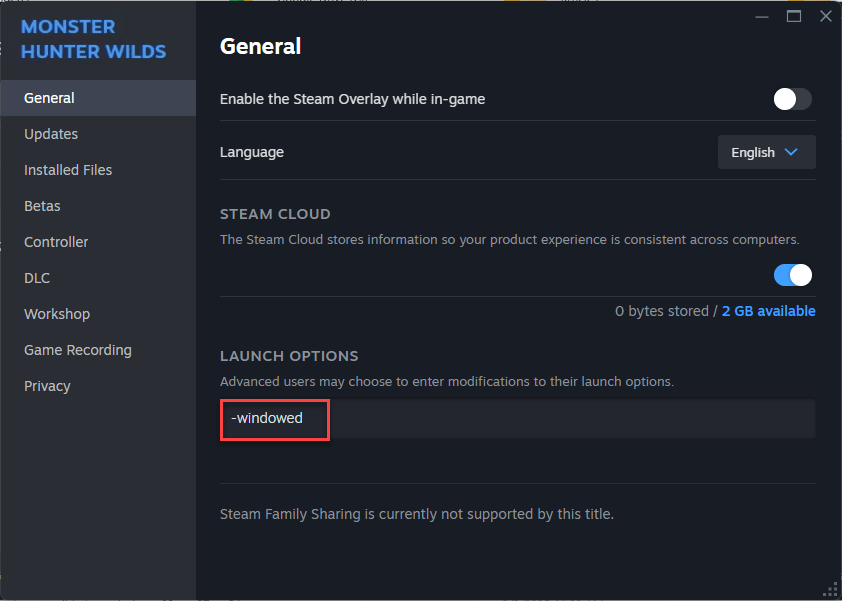The image size is (842, 601).
Task: Minimize the game properties window
Action: (762, 16)
